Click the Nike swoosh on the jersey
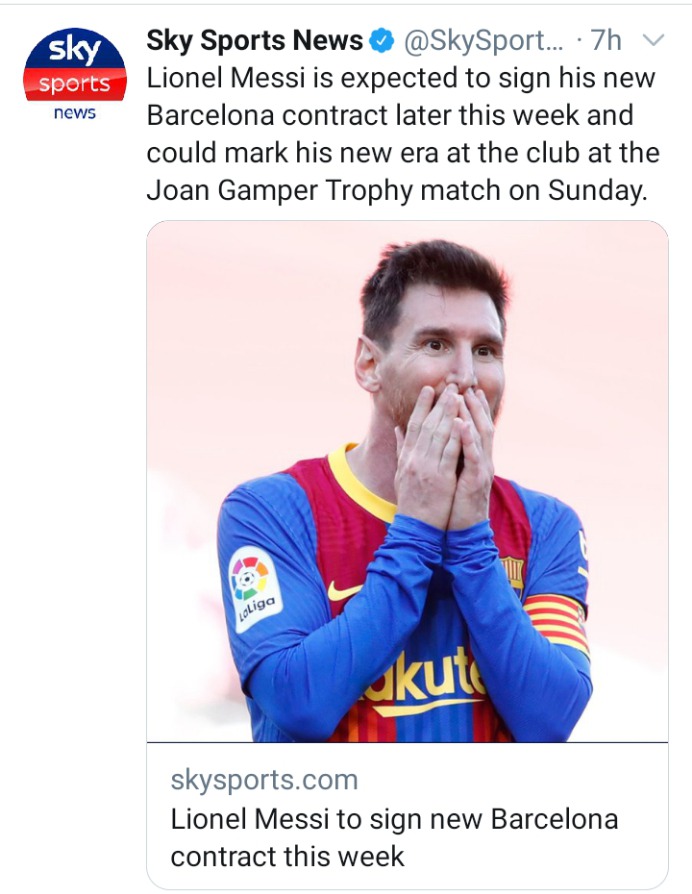 point(344,591)
